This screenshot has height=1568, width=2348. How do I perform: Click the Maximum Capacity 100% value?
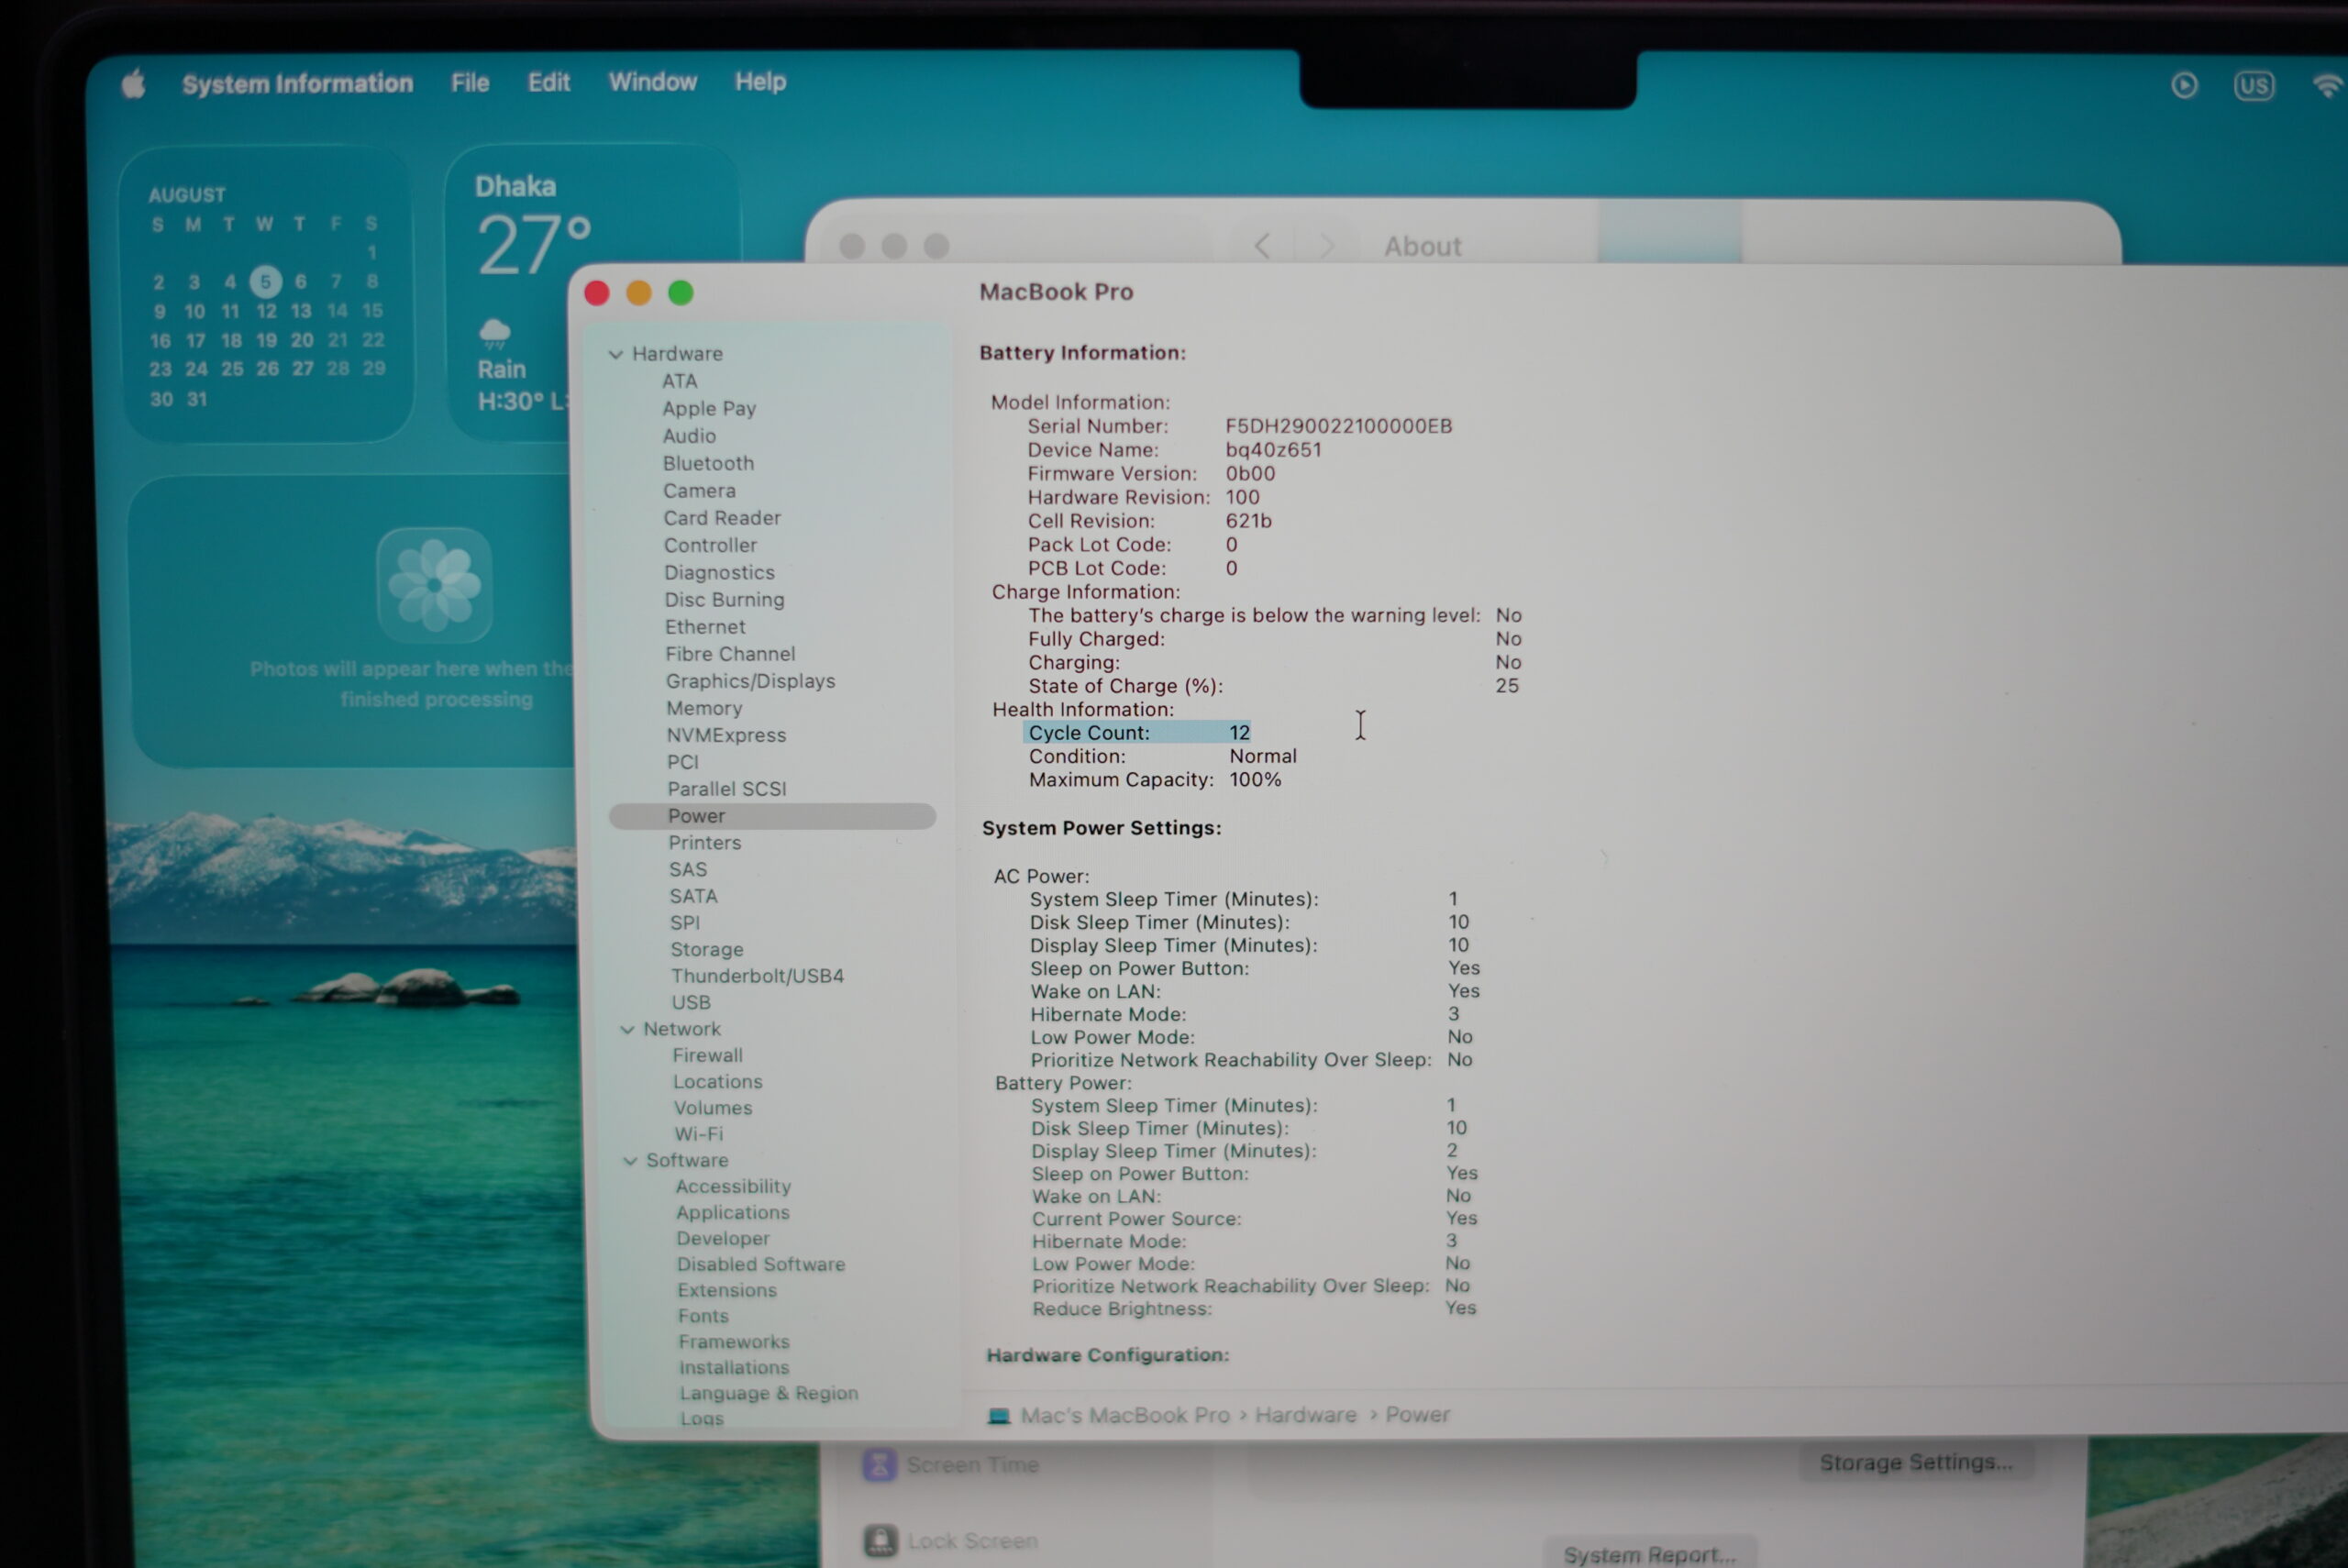tap(1255, 780)
